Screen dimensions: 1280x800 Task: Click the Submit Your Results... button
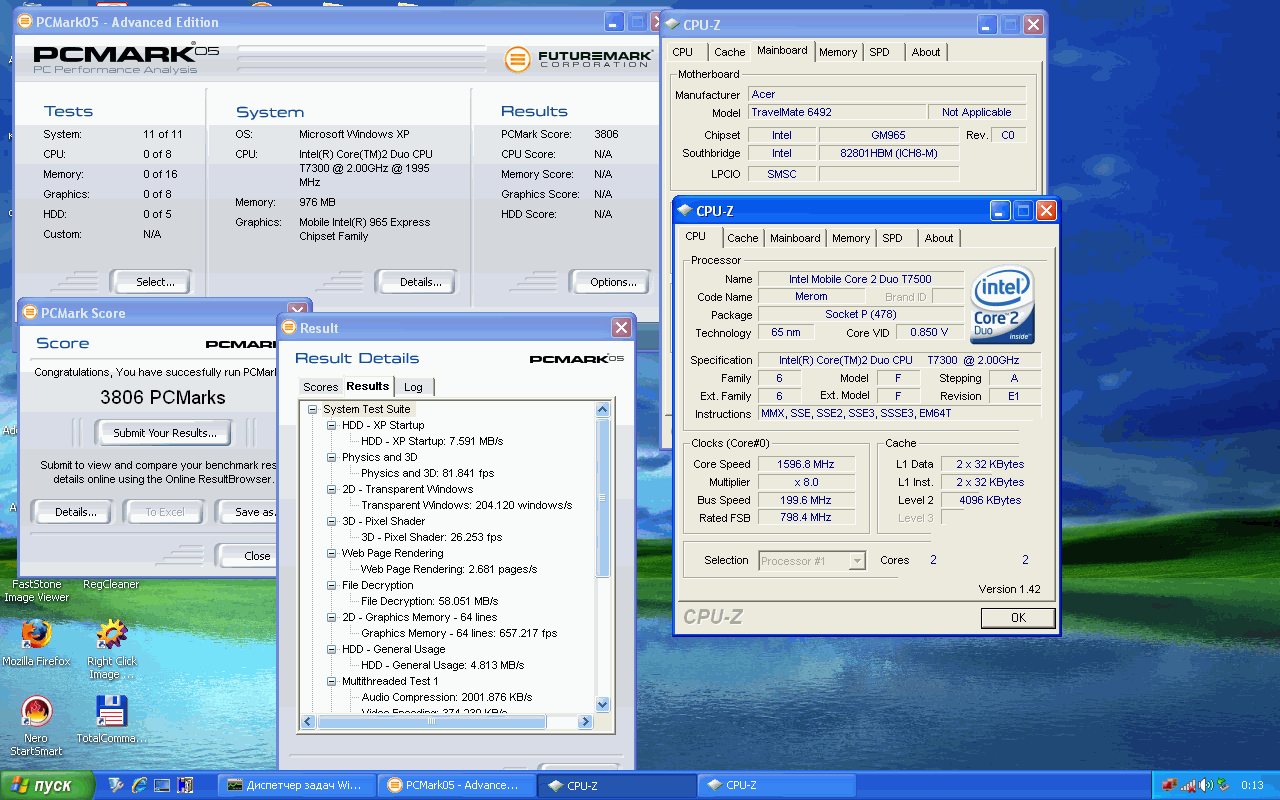pyautogui.click(x=164, y=433)
